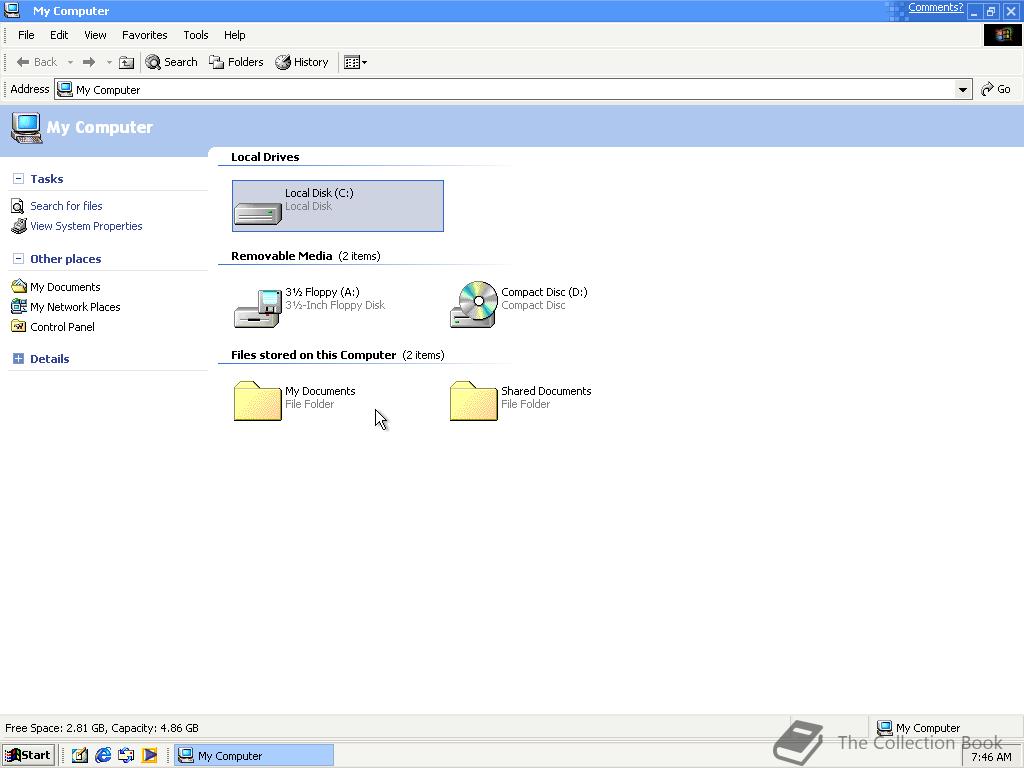Select the Compact Disc (D:) icon
The height and width of the screenshot is (768, 1024).
tap(474, 304)
